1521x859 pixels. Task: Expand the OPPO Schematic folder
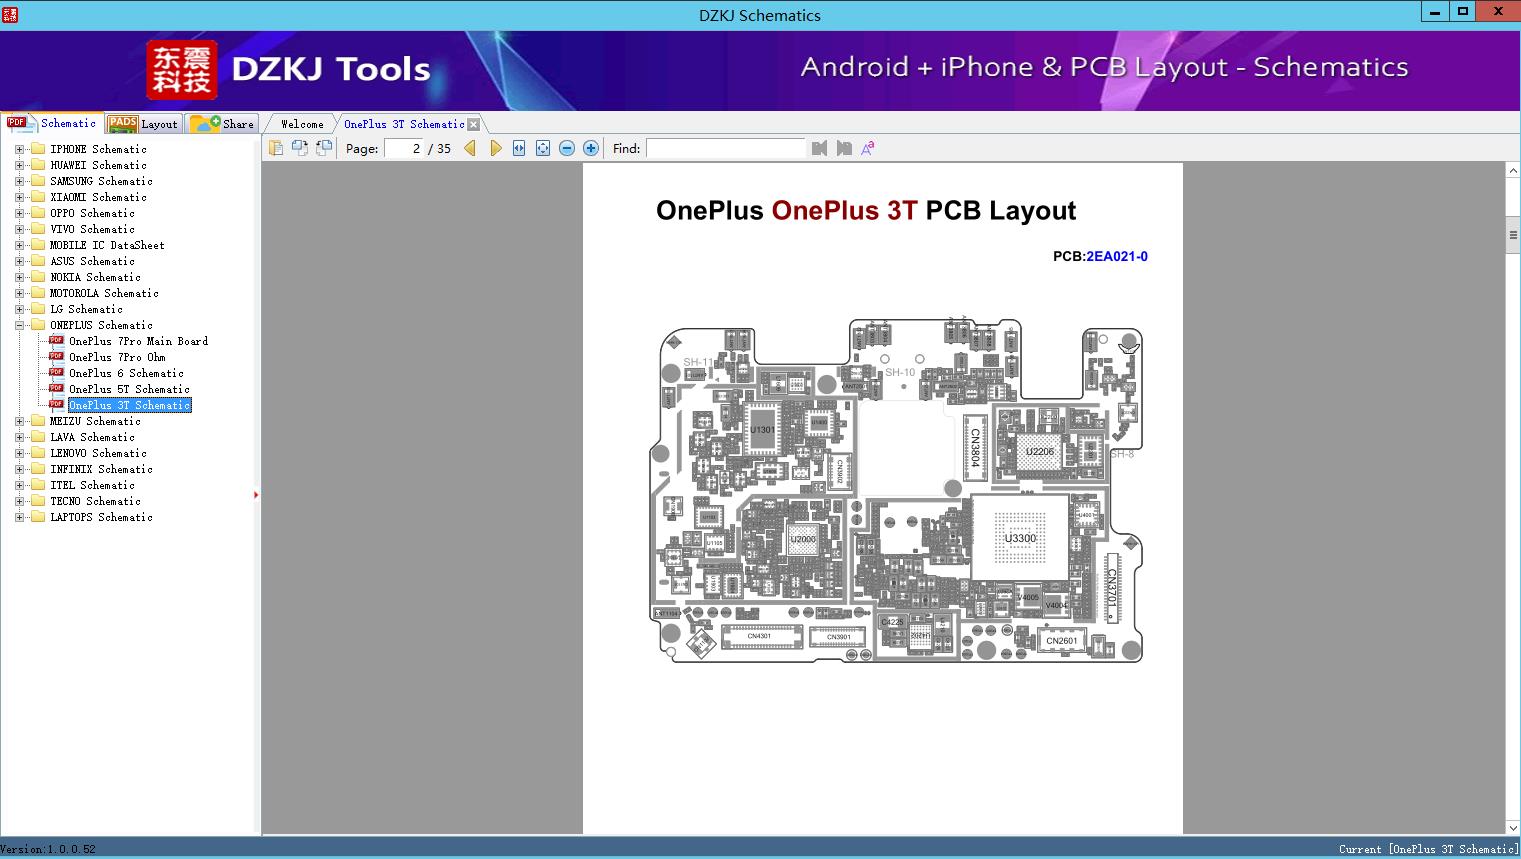click(x=19, y=213)
